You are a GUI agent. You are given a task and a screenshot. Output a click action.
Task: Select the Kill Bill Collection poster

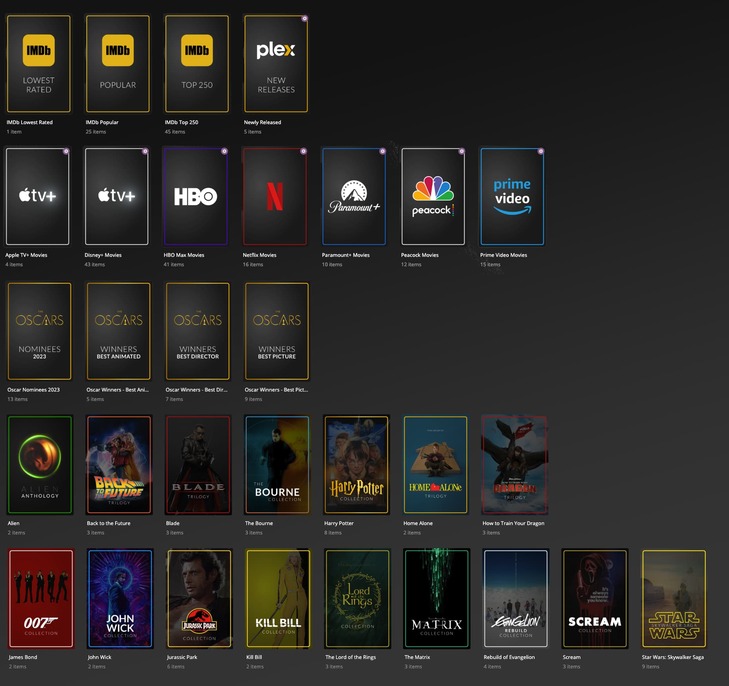click(278, 599)
